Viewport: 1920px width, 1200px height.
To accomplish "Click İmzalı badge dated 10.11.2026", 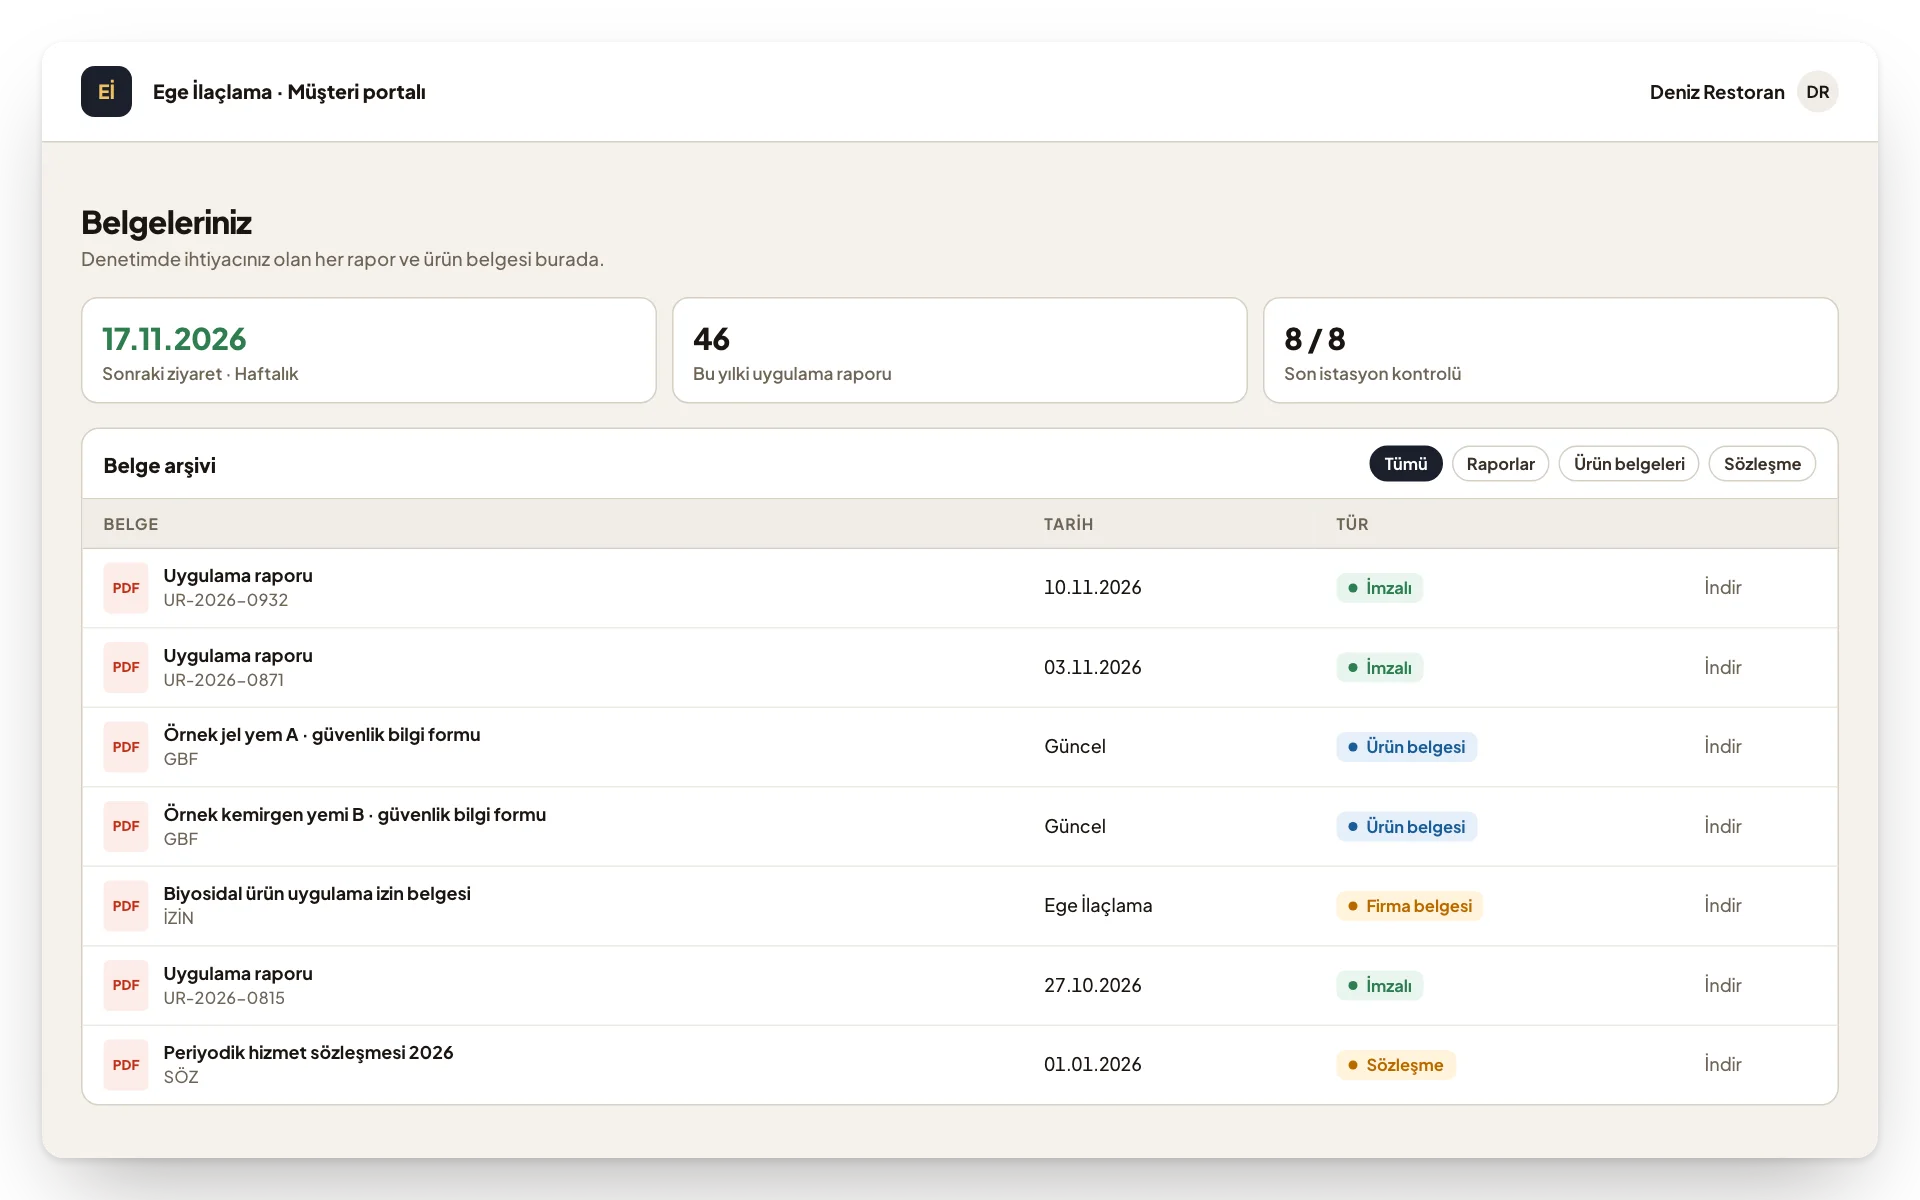I will [1380, 588].
